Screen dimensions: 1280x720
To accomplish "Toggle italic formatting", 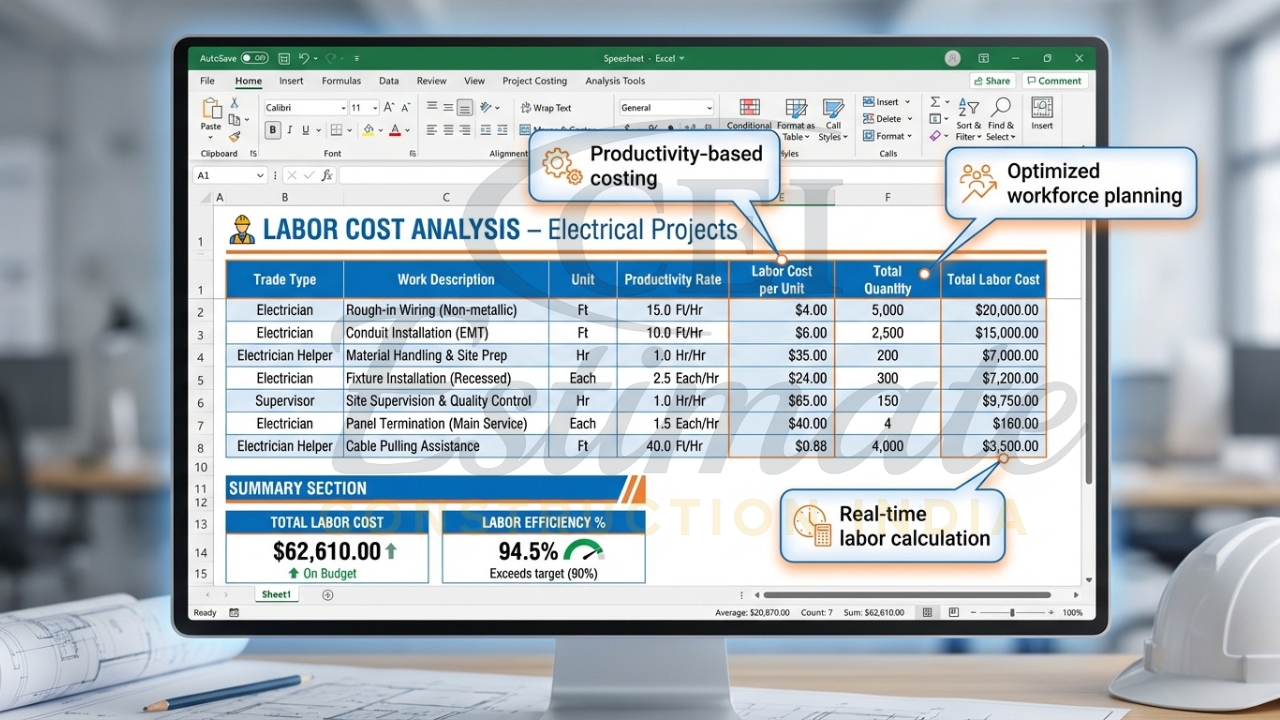I will click(288, 130).
